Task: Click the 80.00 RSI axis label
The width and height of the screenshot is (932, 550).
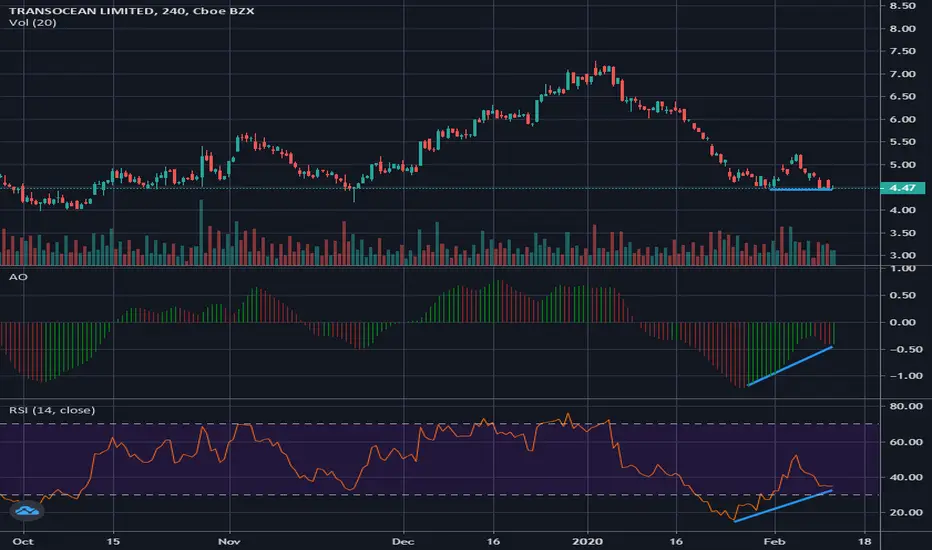Action: pos(906,406)
